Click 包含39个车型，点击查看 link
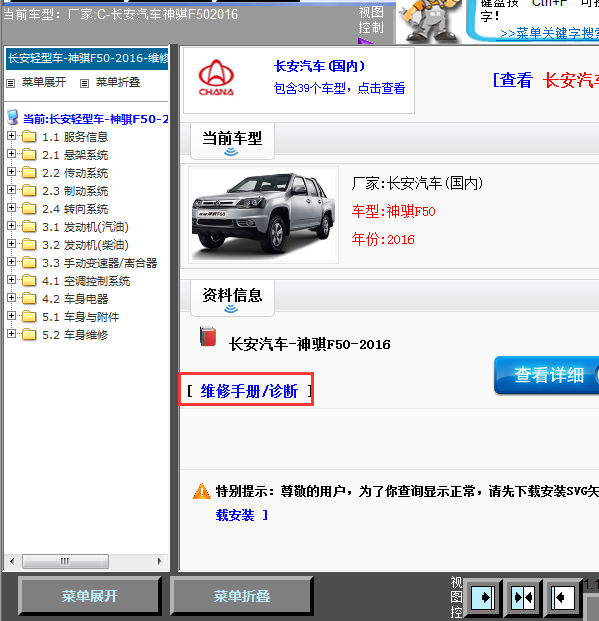599x621 pixels. [x=340, y=88]
